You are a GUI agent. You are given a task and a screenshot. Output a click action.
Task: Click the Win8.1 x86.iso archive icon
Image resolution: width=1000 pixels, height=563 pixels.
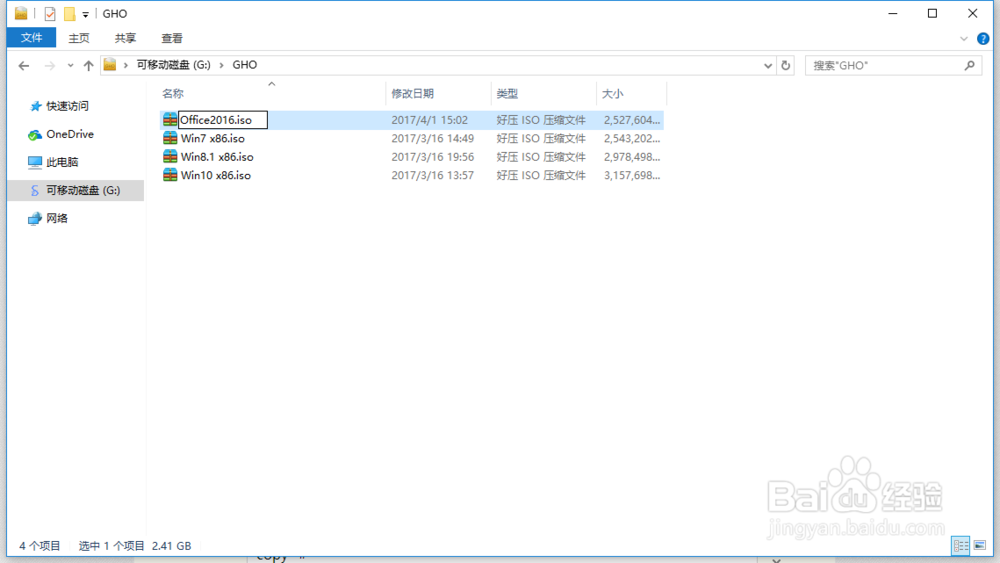[170, 156]
